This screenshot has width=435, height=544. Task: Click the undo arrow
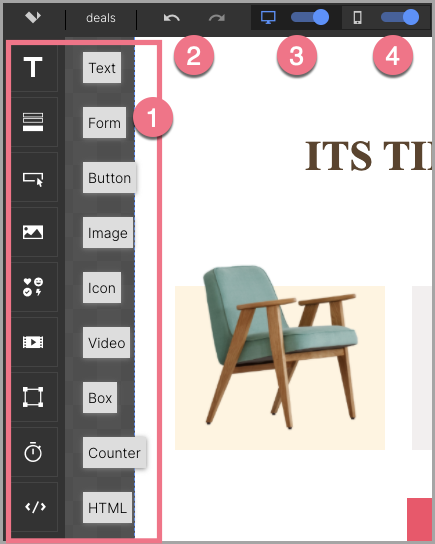(172, 18)
